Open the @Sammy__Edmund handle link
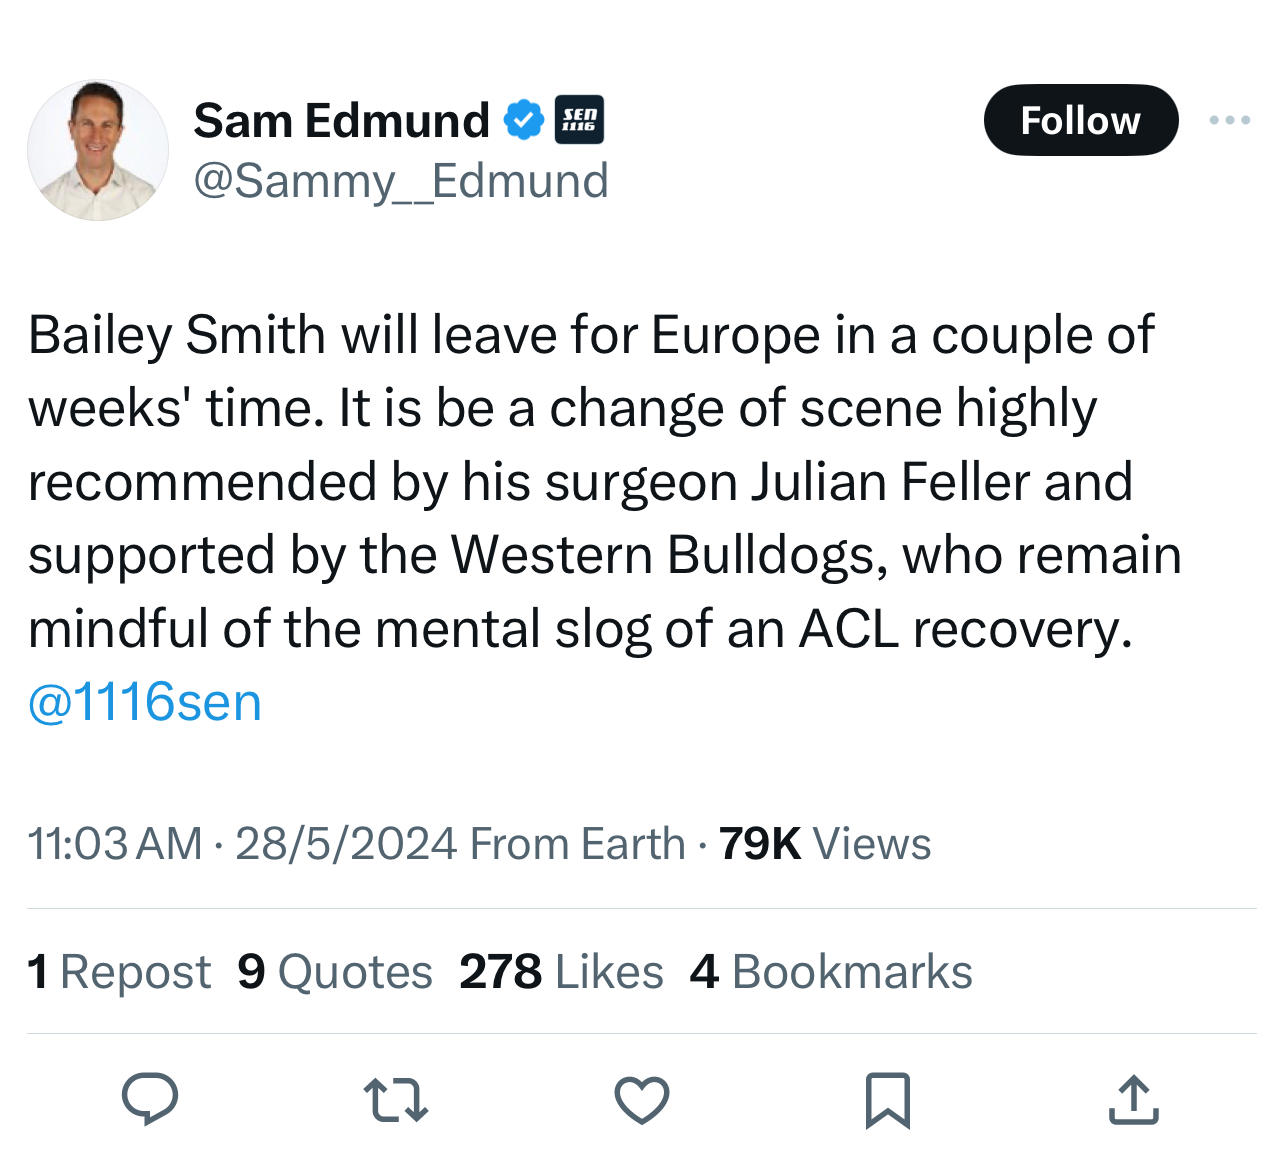This screenshot has width=1284, height=1159. click(400, 181)
